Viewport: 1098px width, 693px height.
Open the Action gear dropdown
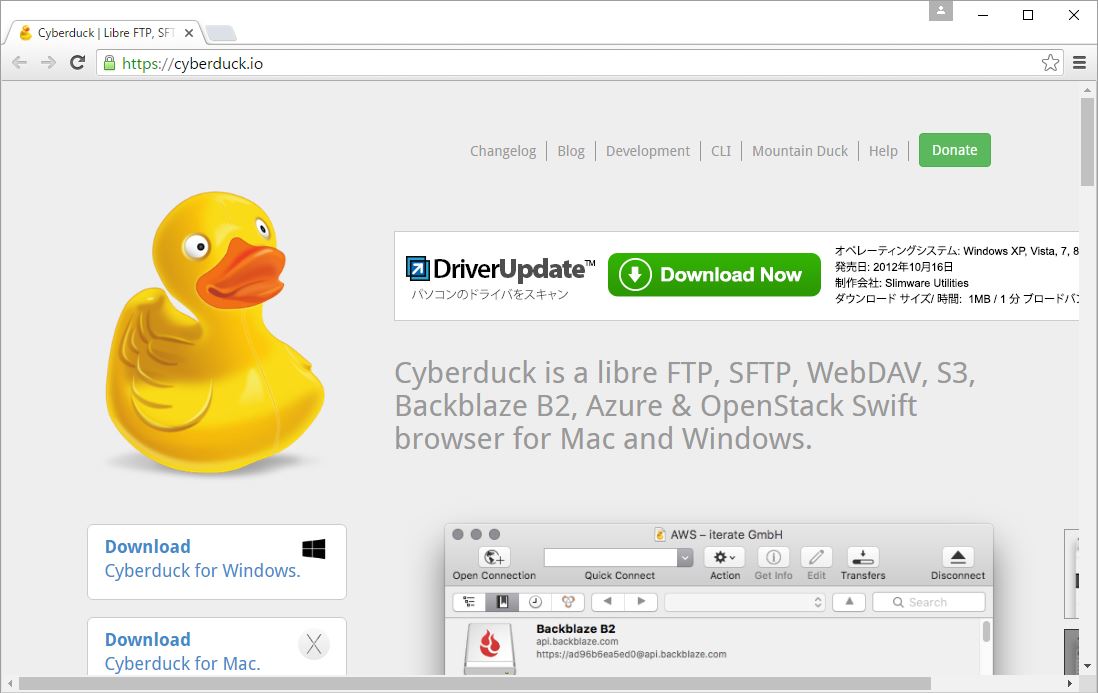pyautogui.click(x=725, y=557)
